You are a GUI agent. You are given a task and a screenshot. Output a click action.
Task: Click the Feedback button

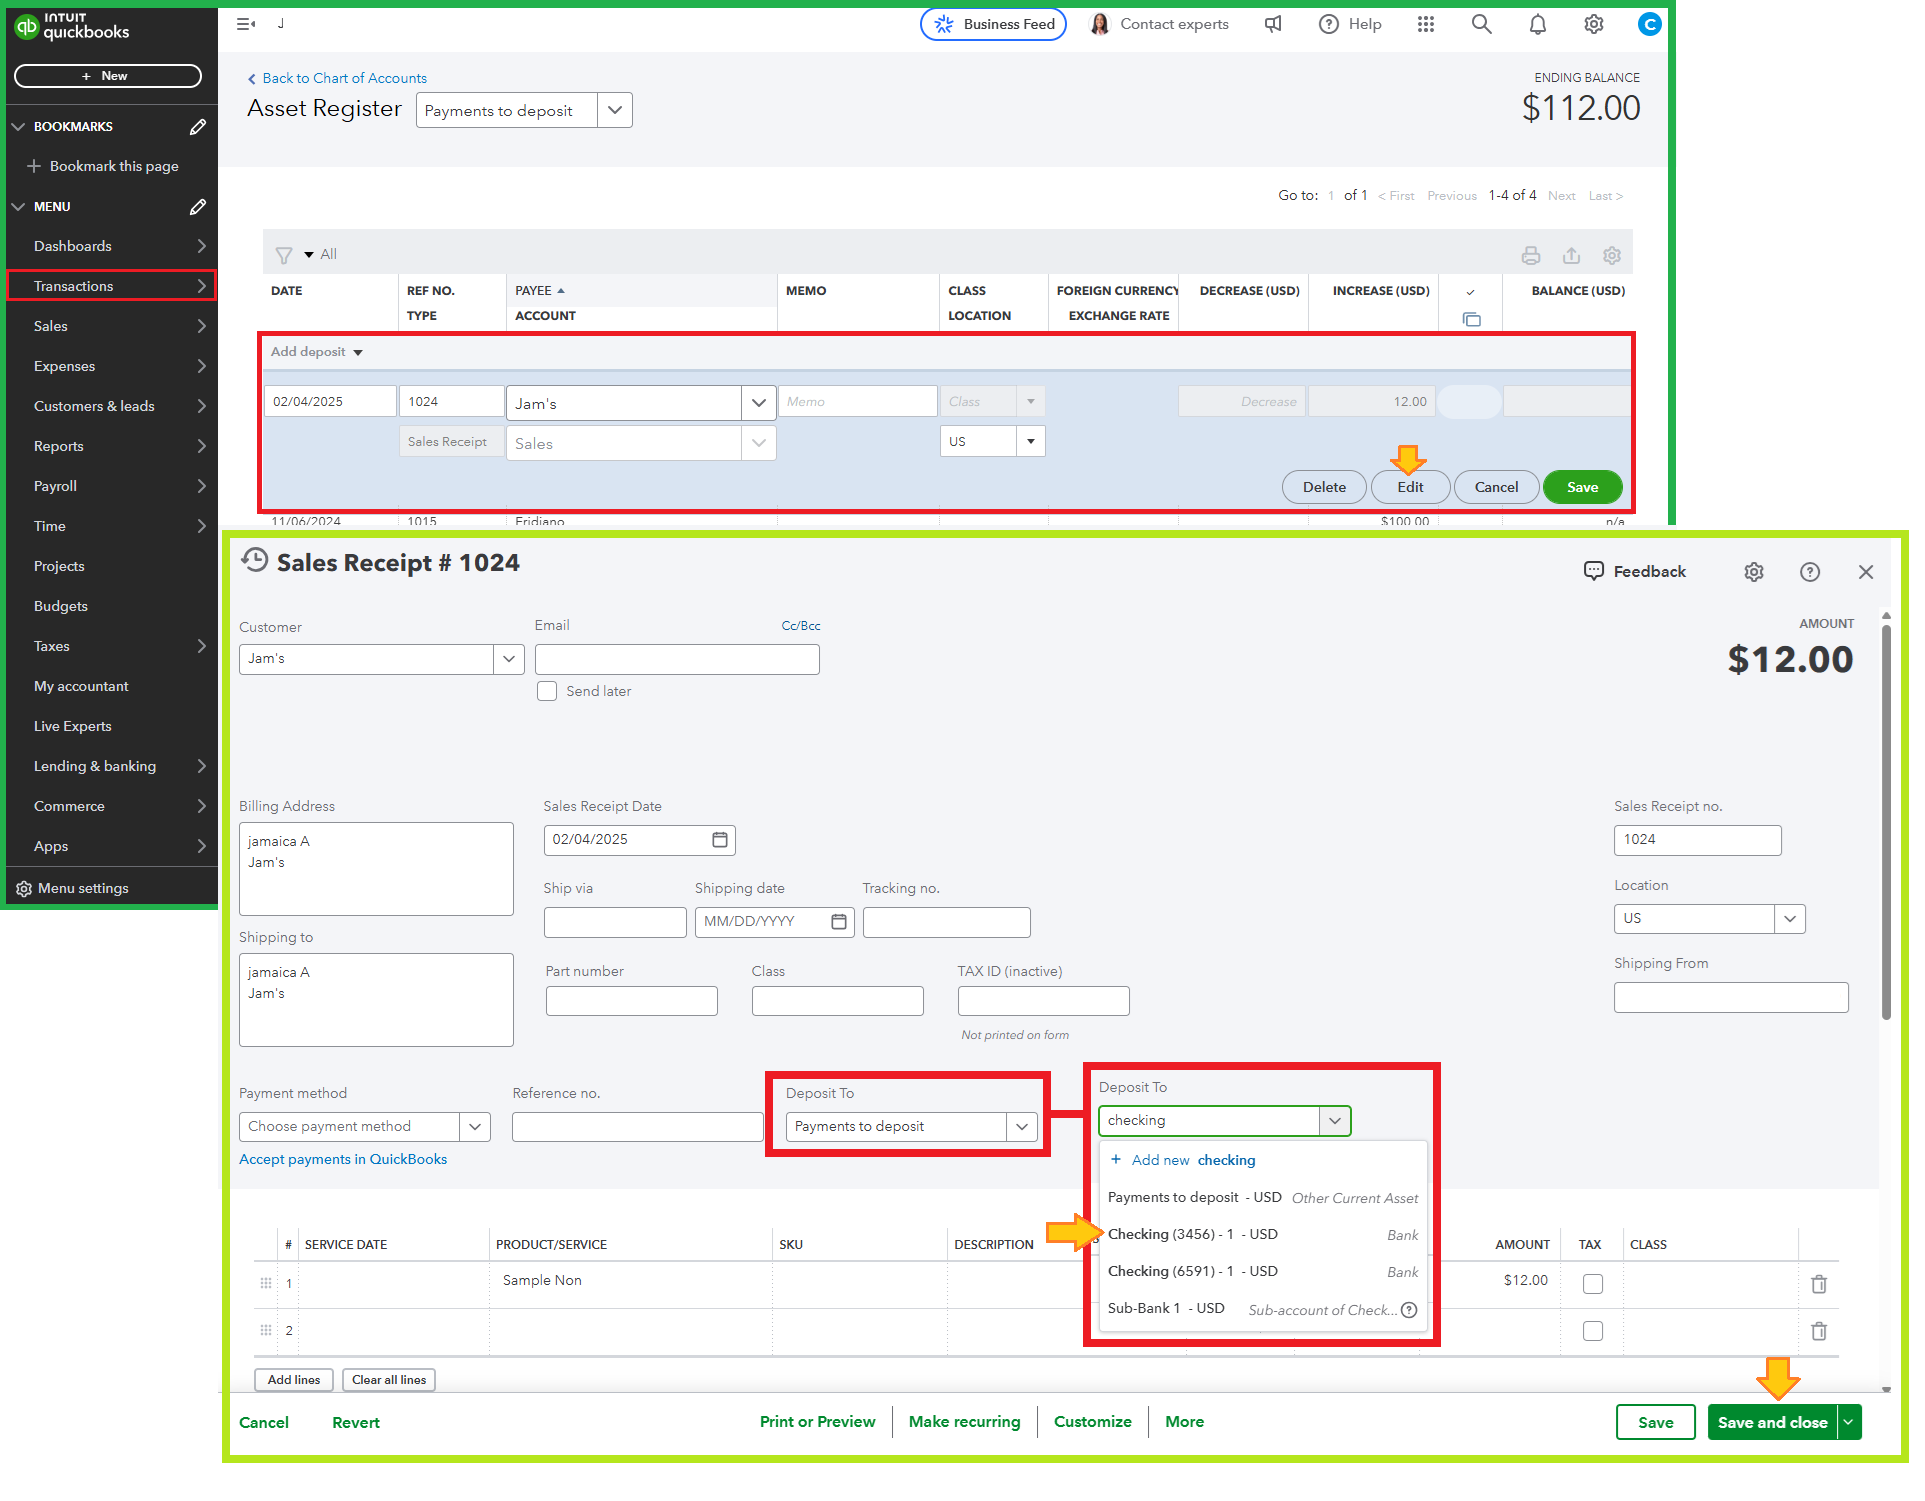[x=1635, y=572]
